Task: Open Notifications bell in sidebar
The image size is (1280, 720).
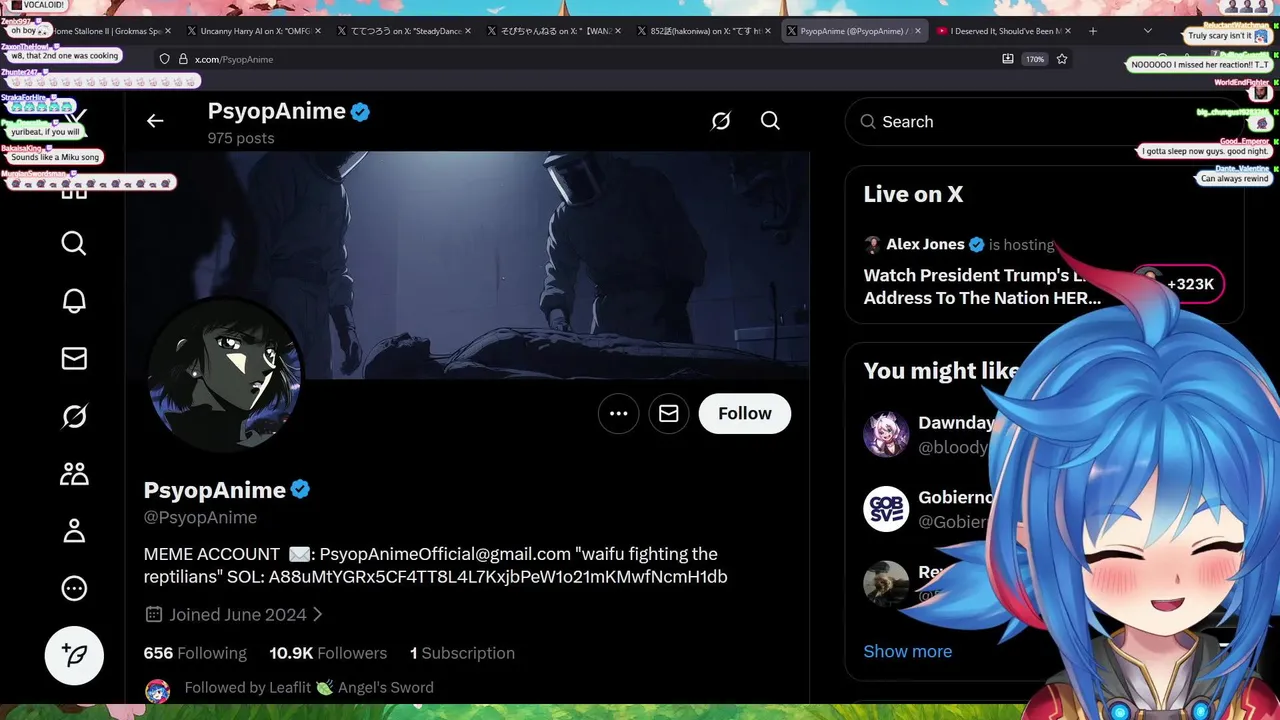Action: (74, 301)
